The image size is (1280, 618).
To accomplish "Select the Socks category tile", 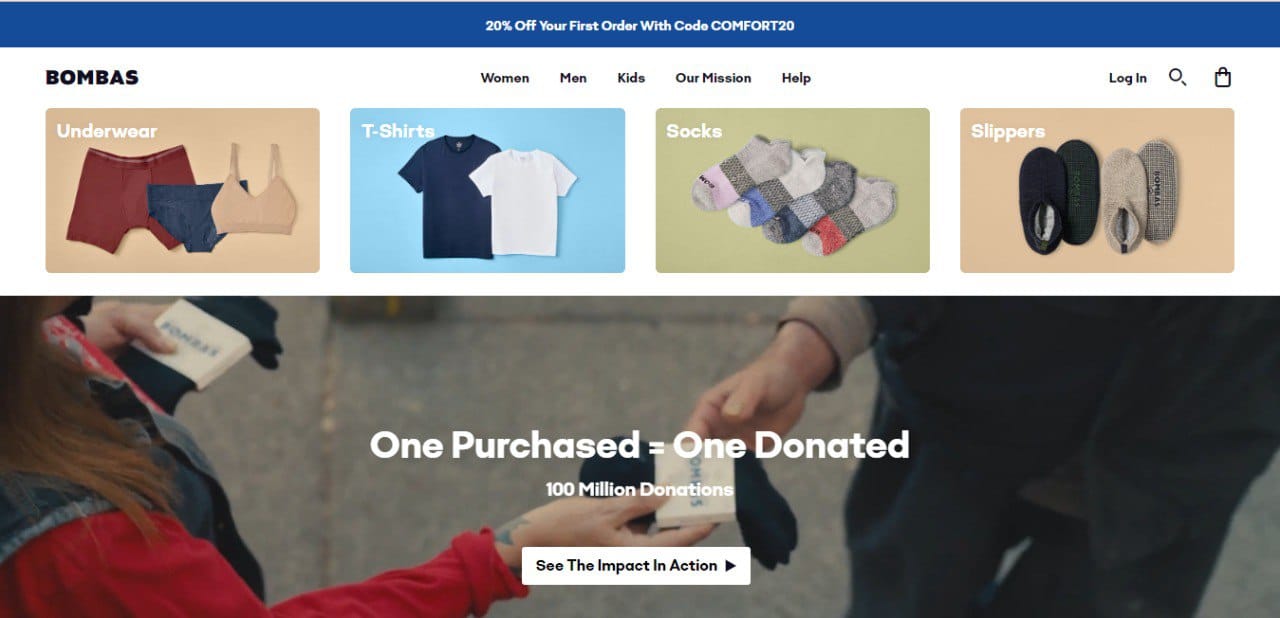I will pyautogui.click(x=792, y=190).
